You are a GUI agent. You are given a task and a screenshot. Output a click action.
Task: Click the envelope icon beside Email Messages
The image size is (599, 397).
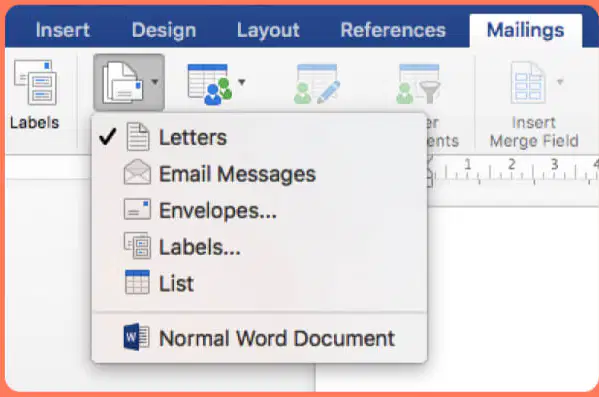click(x=137, y=172)
